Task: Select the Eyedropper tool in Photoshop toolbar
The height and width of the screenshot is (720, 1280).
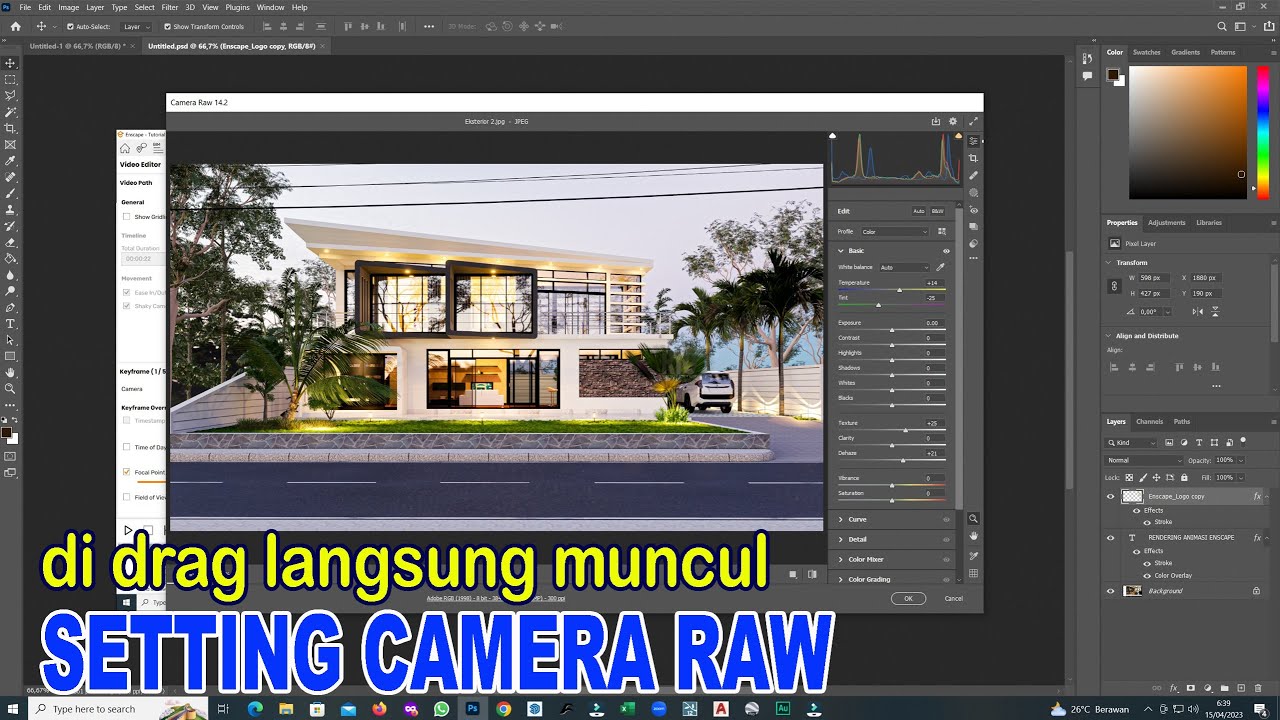Action: click(11, 160)
